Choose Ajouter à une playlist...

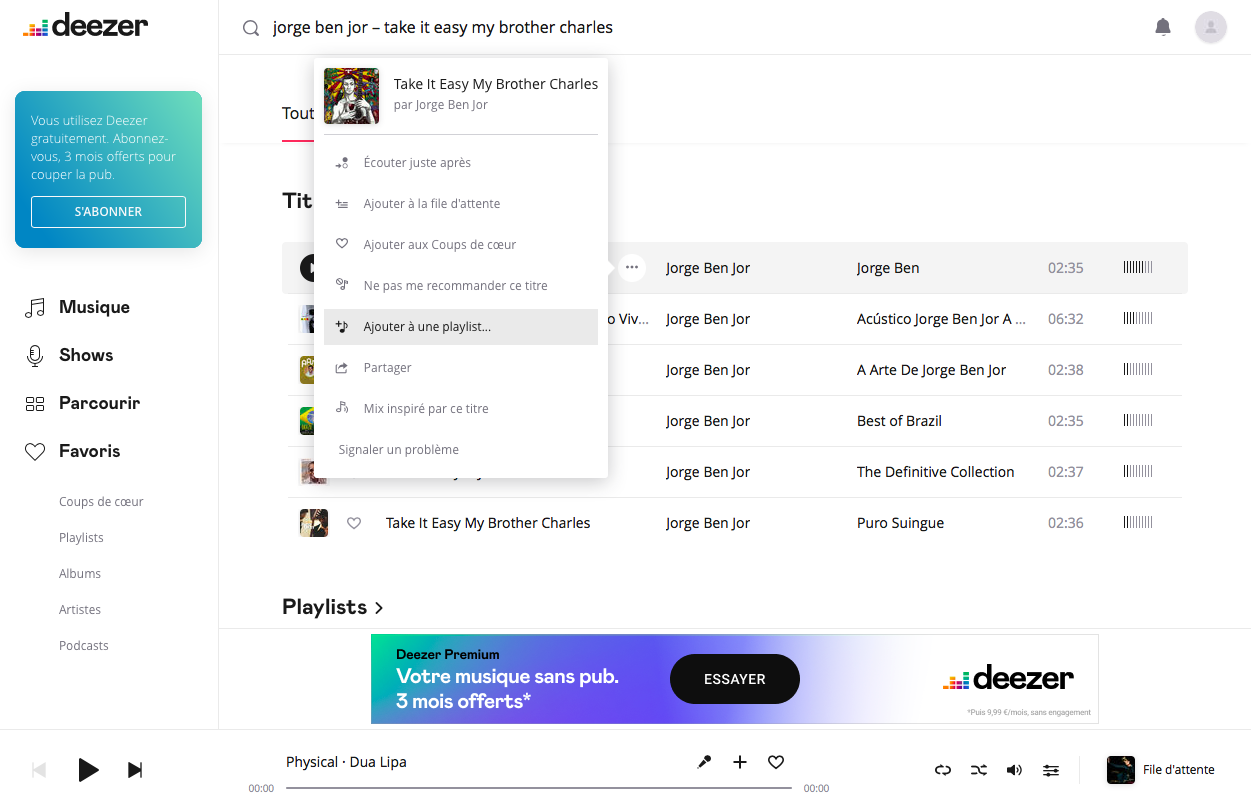pyautogui.click(x=461, y=327)
